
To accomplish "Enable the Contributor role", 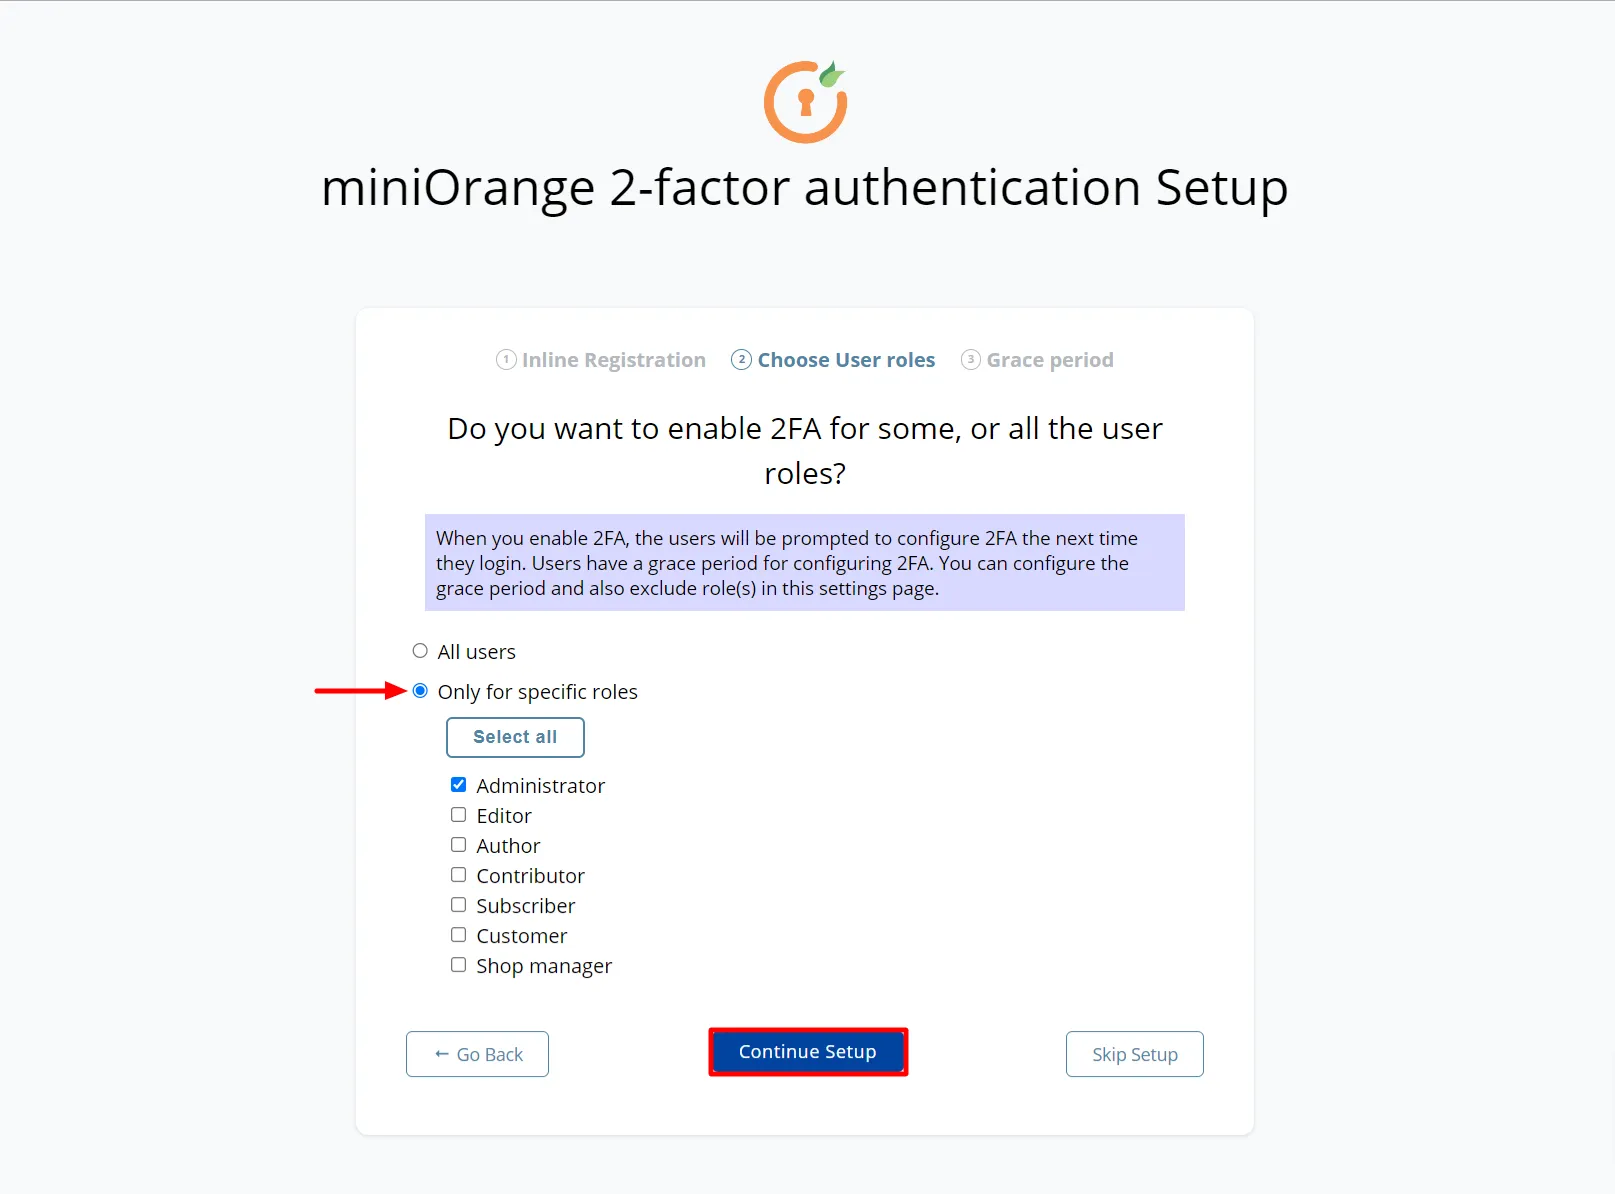I will 459,874.
